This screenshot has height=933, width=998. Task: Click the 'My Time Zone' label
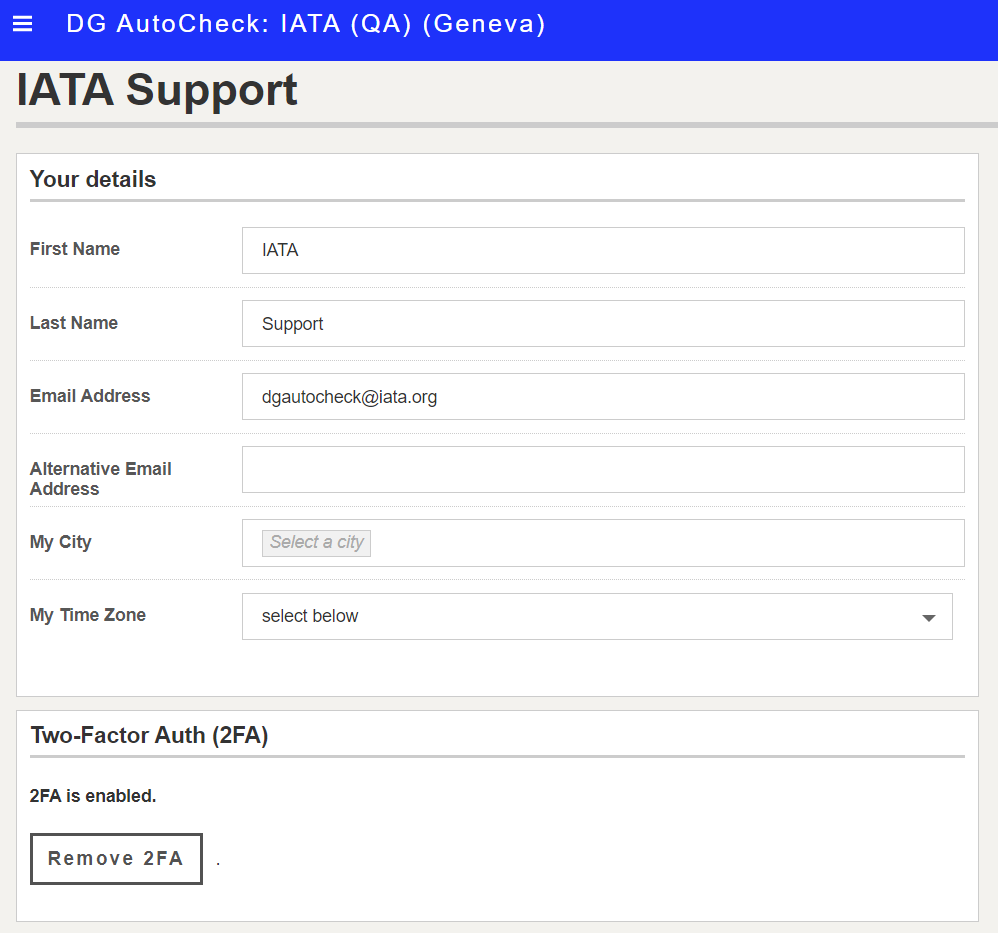tap(88, 615)
